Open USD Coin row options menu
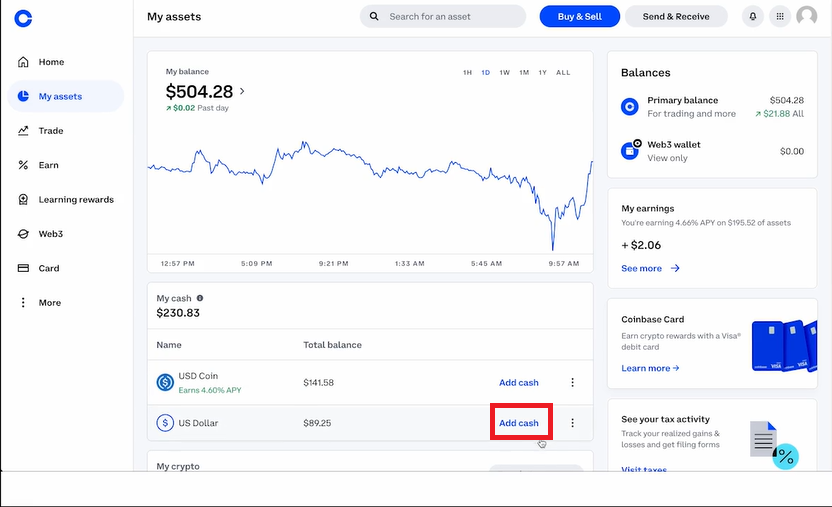 572,382
